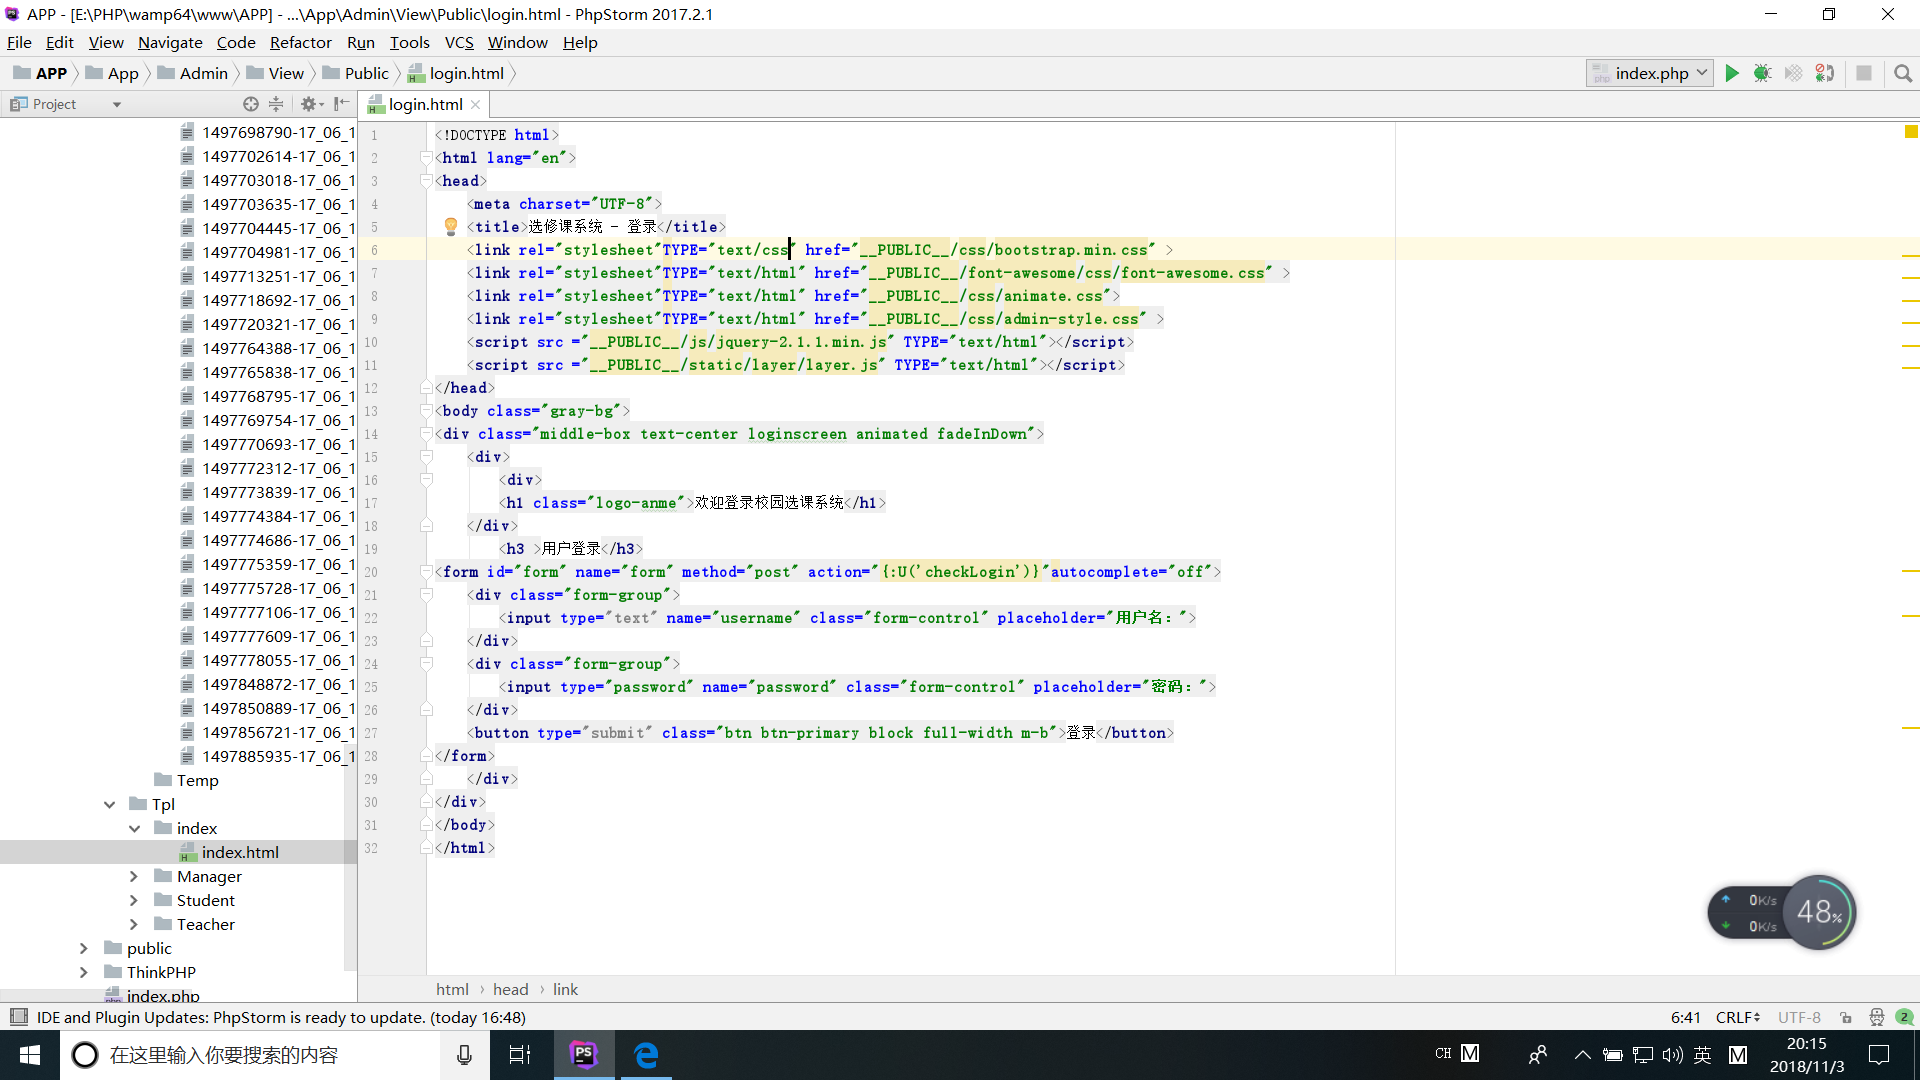This screenshot has width=1920, height=1080.
Task: Toggle tool window buttons in status bar corner
Action: [18, 1017]
